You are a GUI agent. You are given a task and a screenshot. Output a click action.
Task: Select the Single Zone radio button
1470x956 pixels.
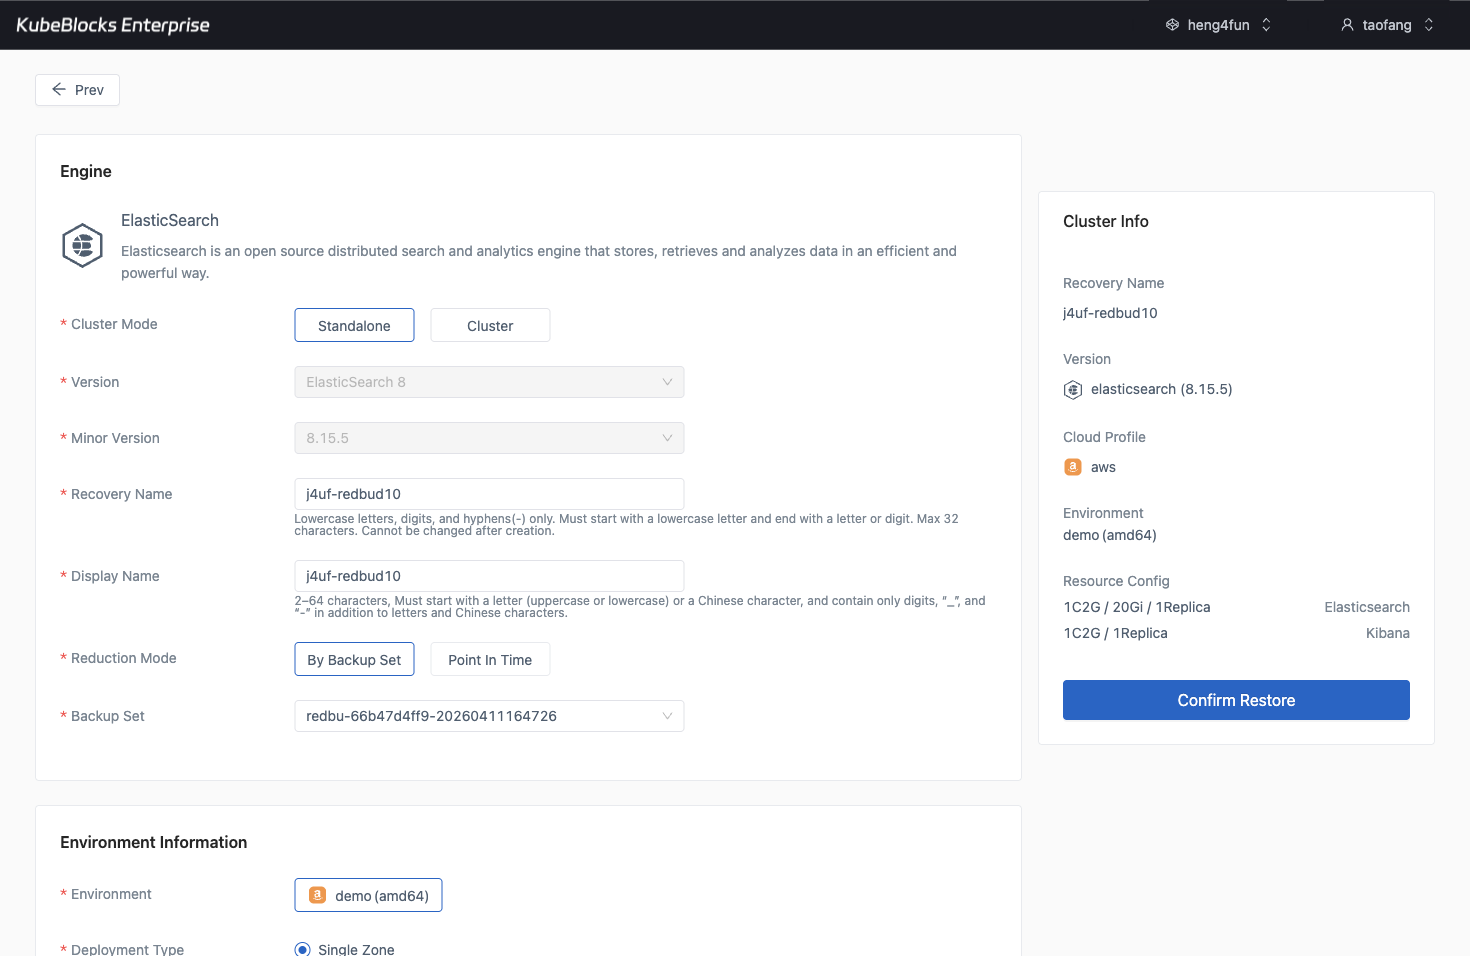point(303,949)
